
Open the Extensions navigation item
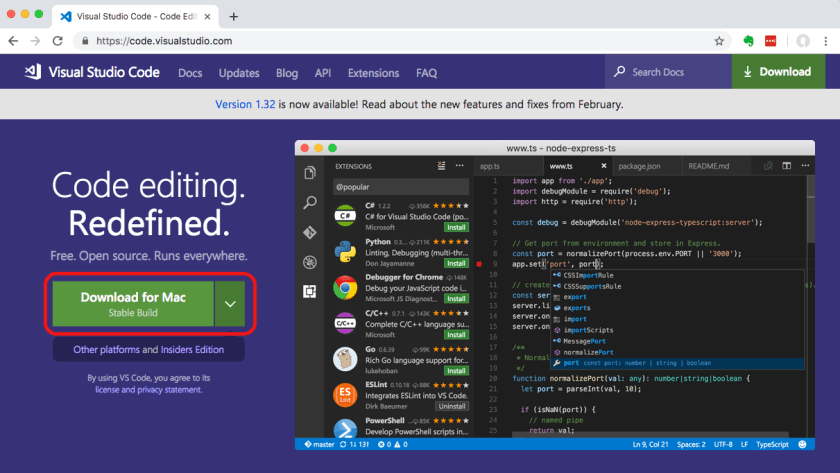point(373,73)
